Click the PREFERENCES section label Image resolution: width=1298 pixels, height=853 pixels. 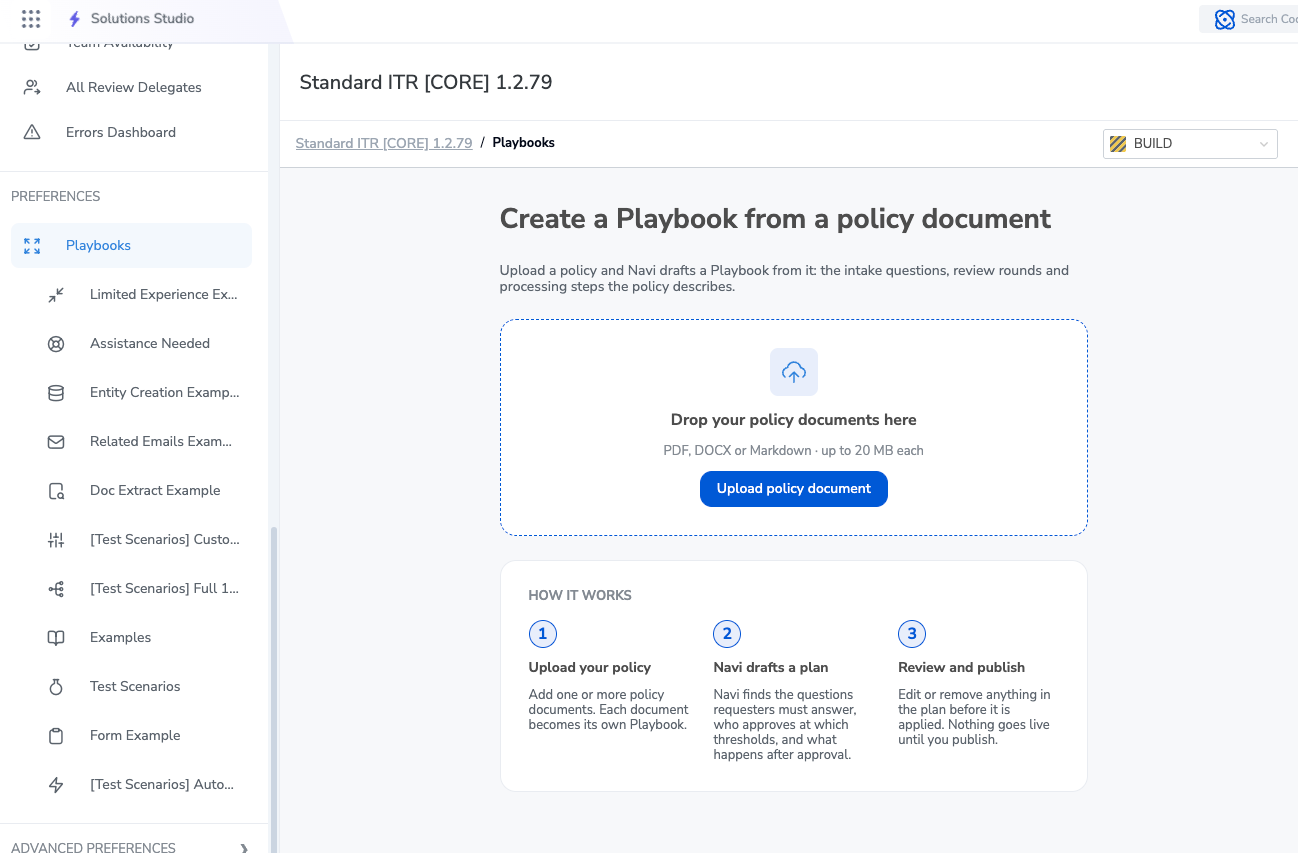click(56, 196)
